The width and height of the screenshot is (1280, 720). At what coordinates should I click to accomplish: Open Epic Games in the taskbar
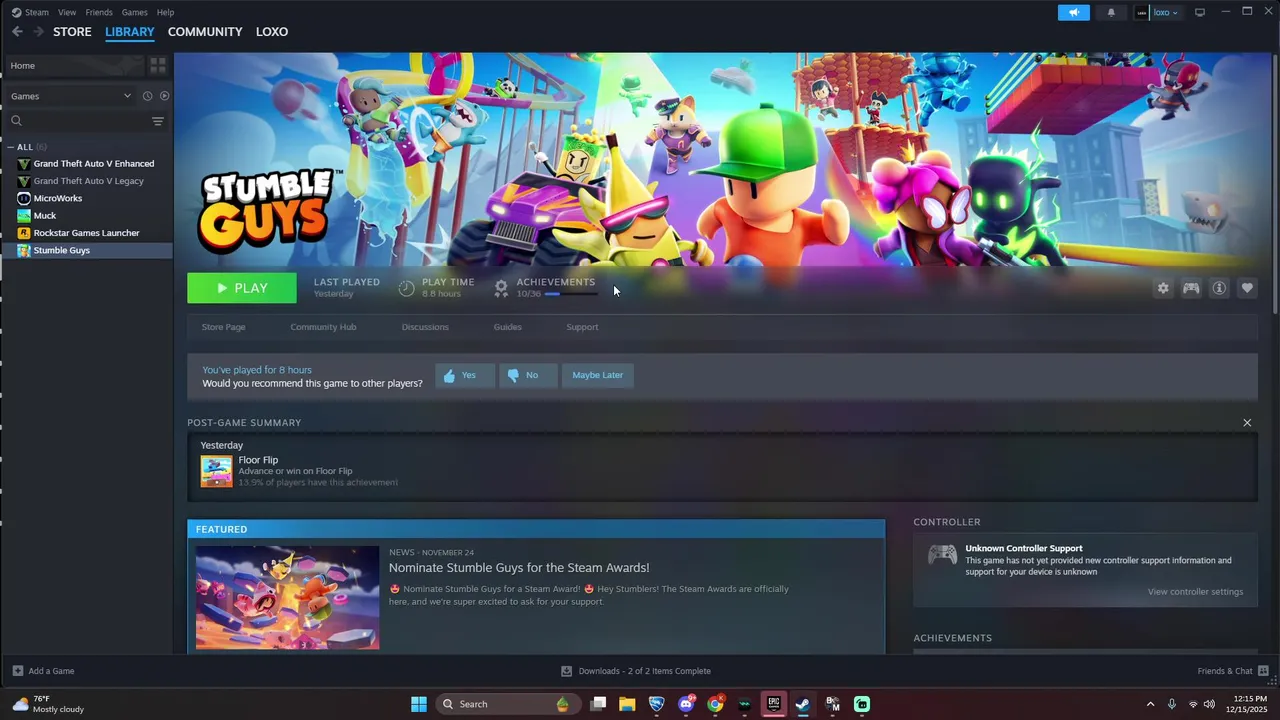tap(773, 704)
